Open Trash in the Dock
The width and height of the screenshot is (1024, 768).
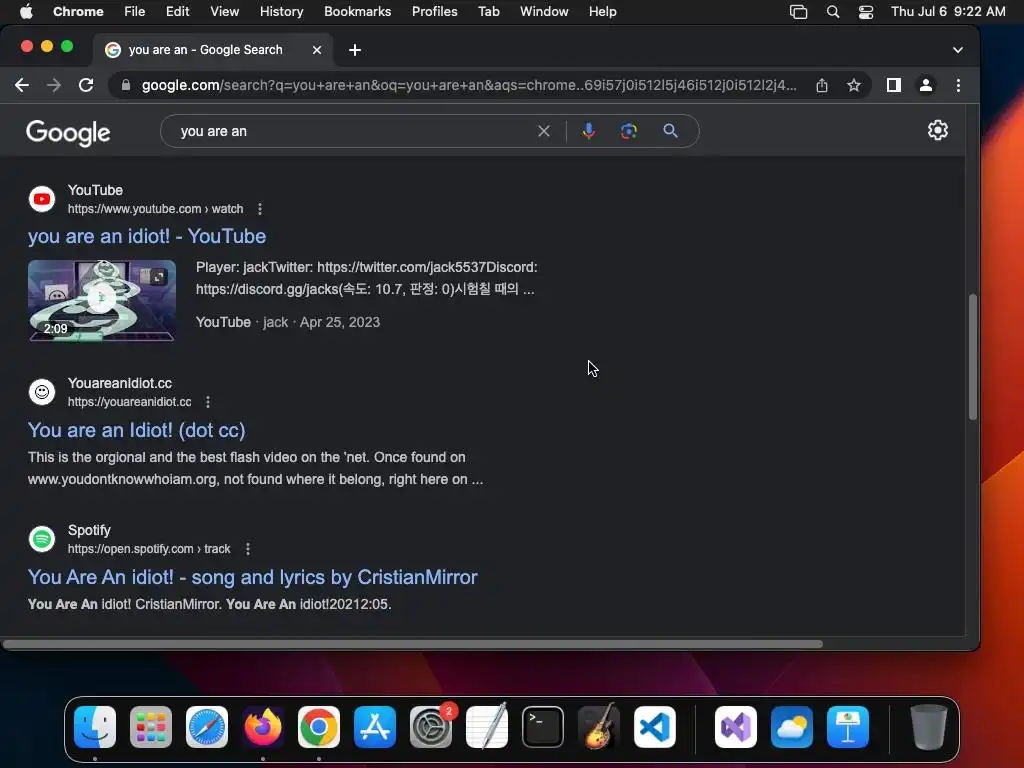pos(929,727)
